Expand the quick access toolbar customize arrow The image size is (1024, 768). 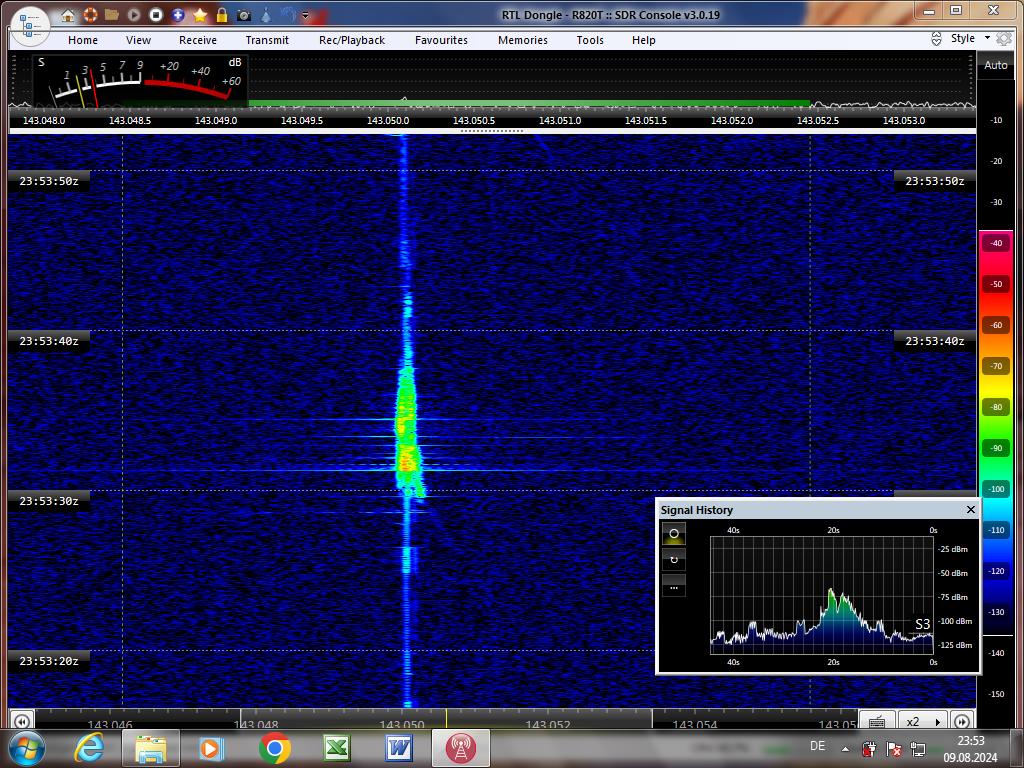(305, 15)
